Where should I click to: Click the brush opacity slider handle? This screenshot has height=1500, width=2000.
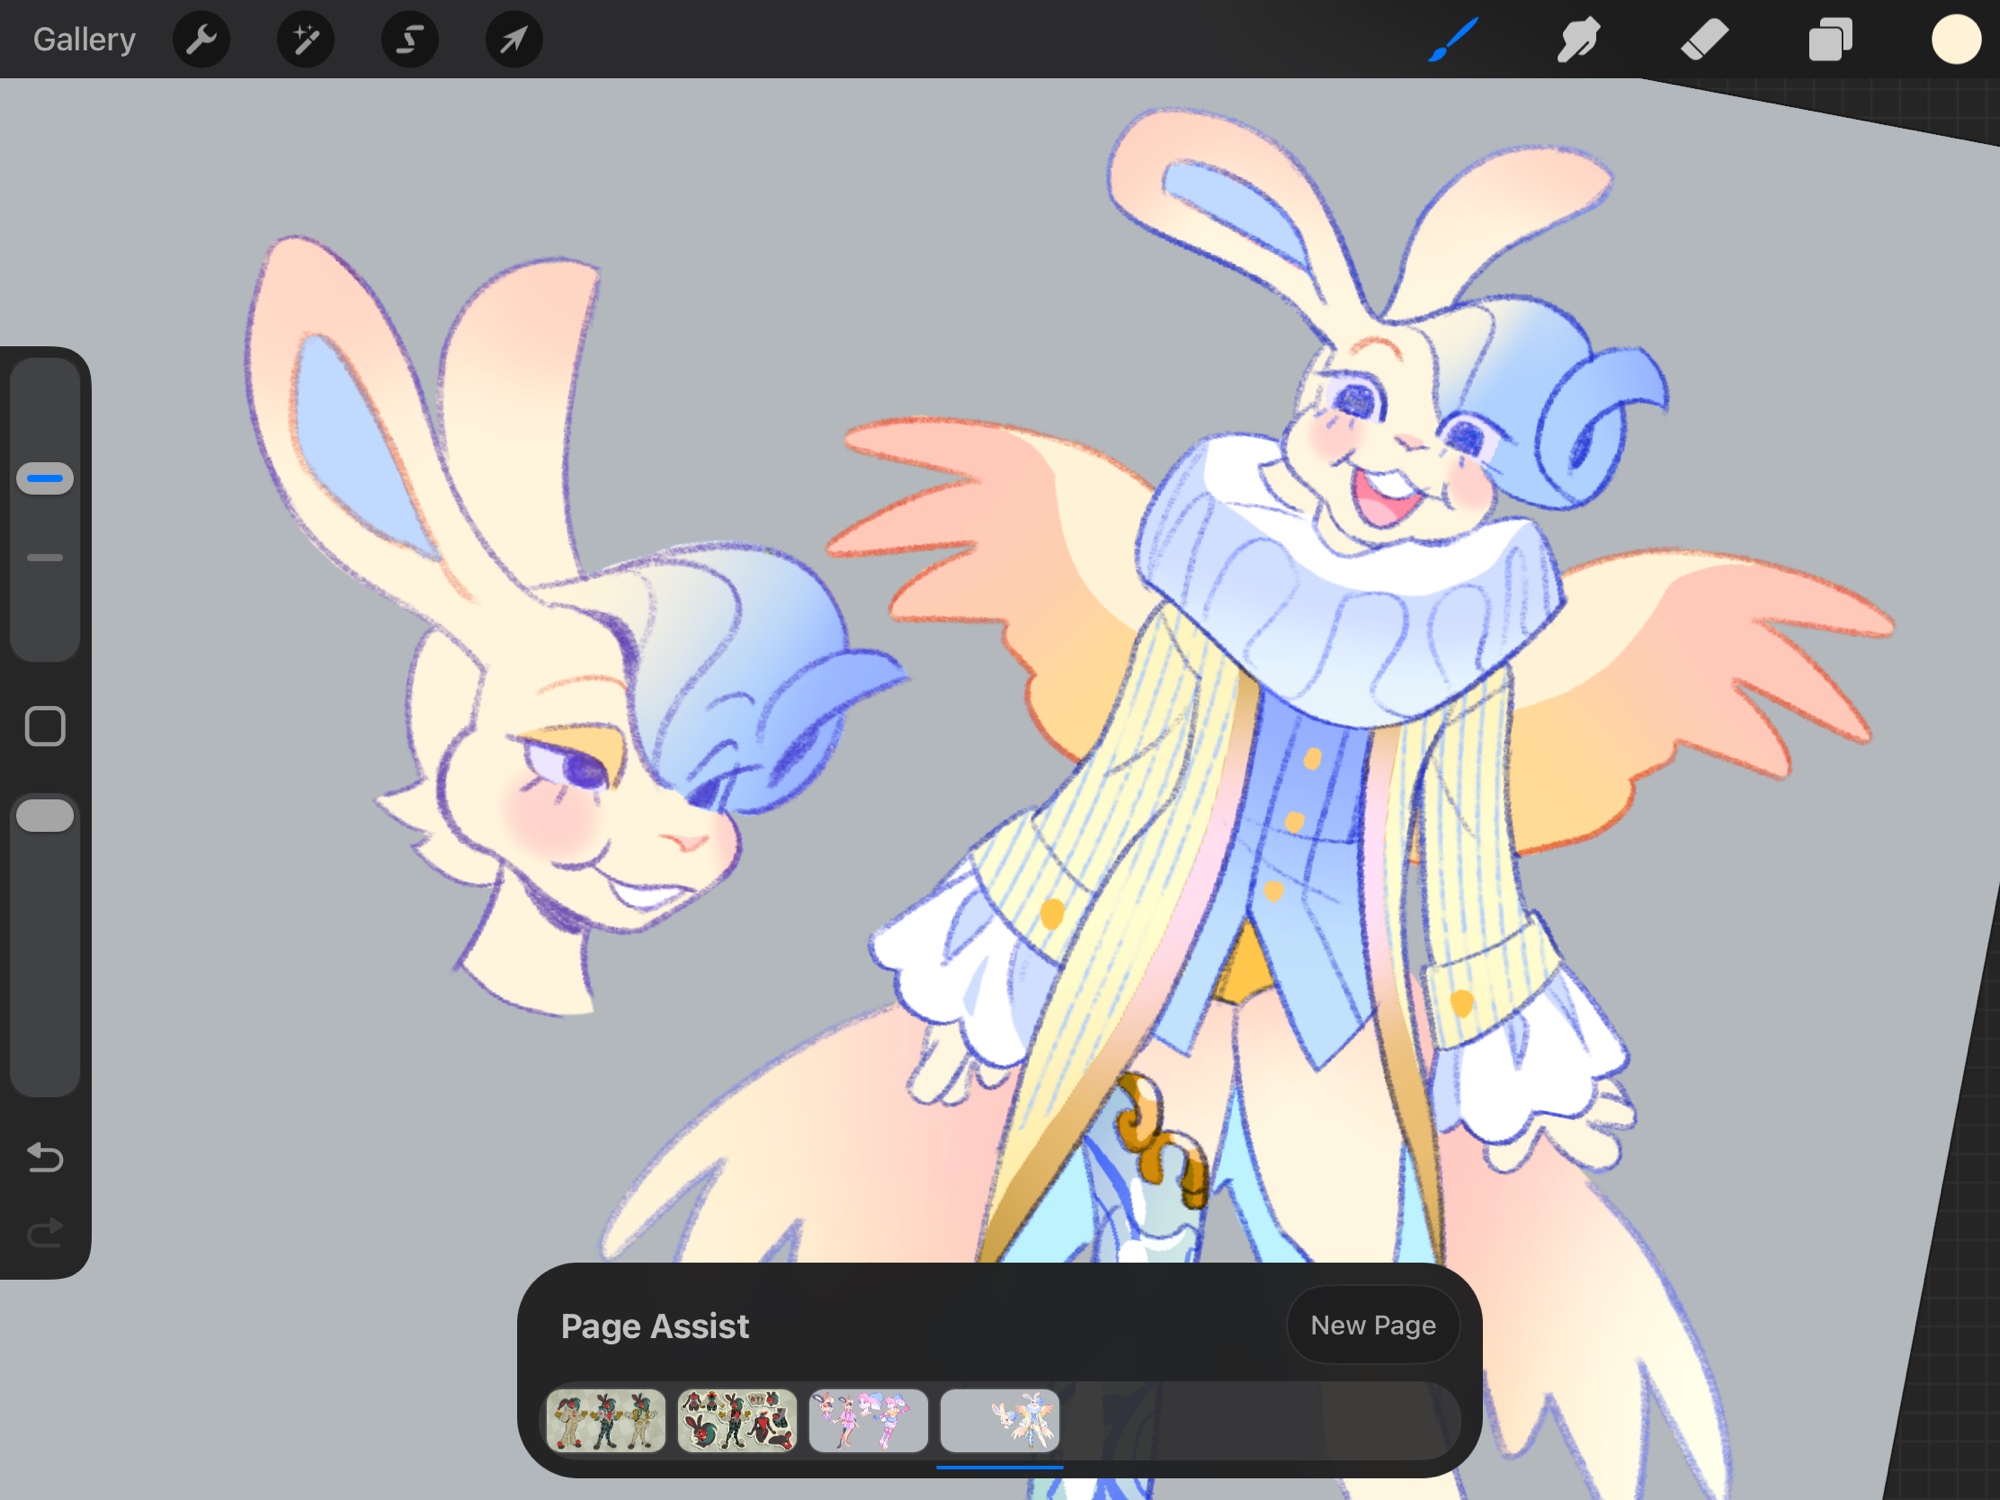pos(45,815)
